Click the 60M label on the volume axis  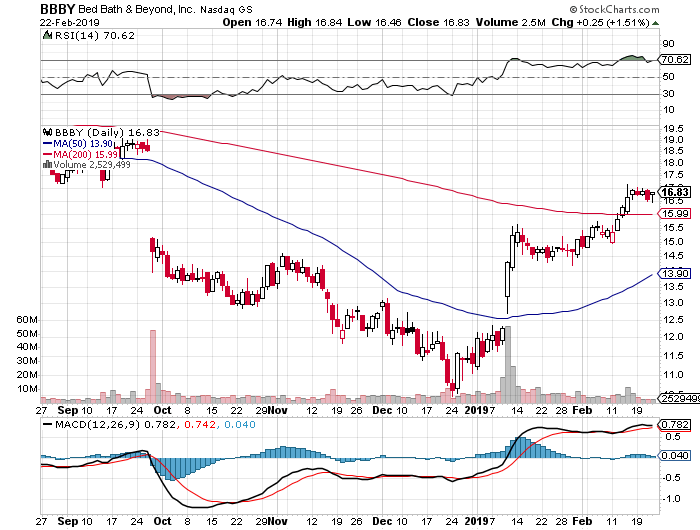coord(27,320)
